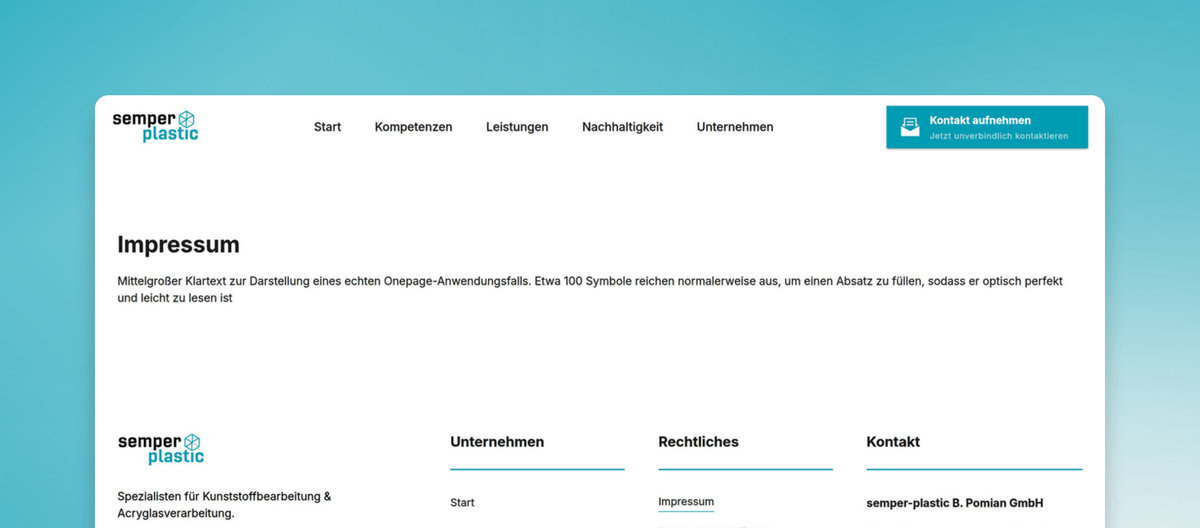Follow the Start link in footer
The height and width of the screenshot is (528, 1200).
click(462, 502)
